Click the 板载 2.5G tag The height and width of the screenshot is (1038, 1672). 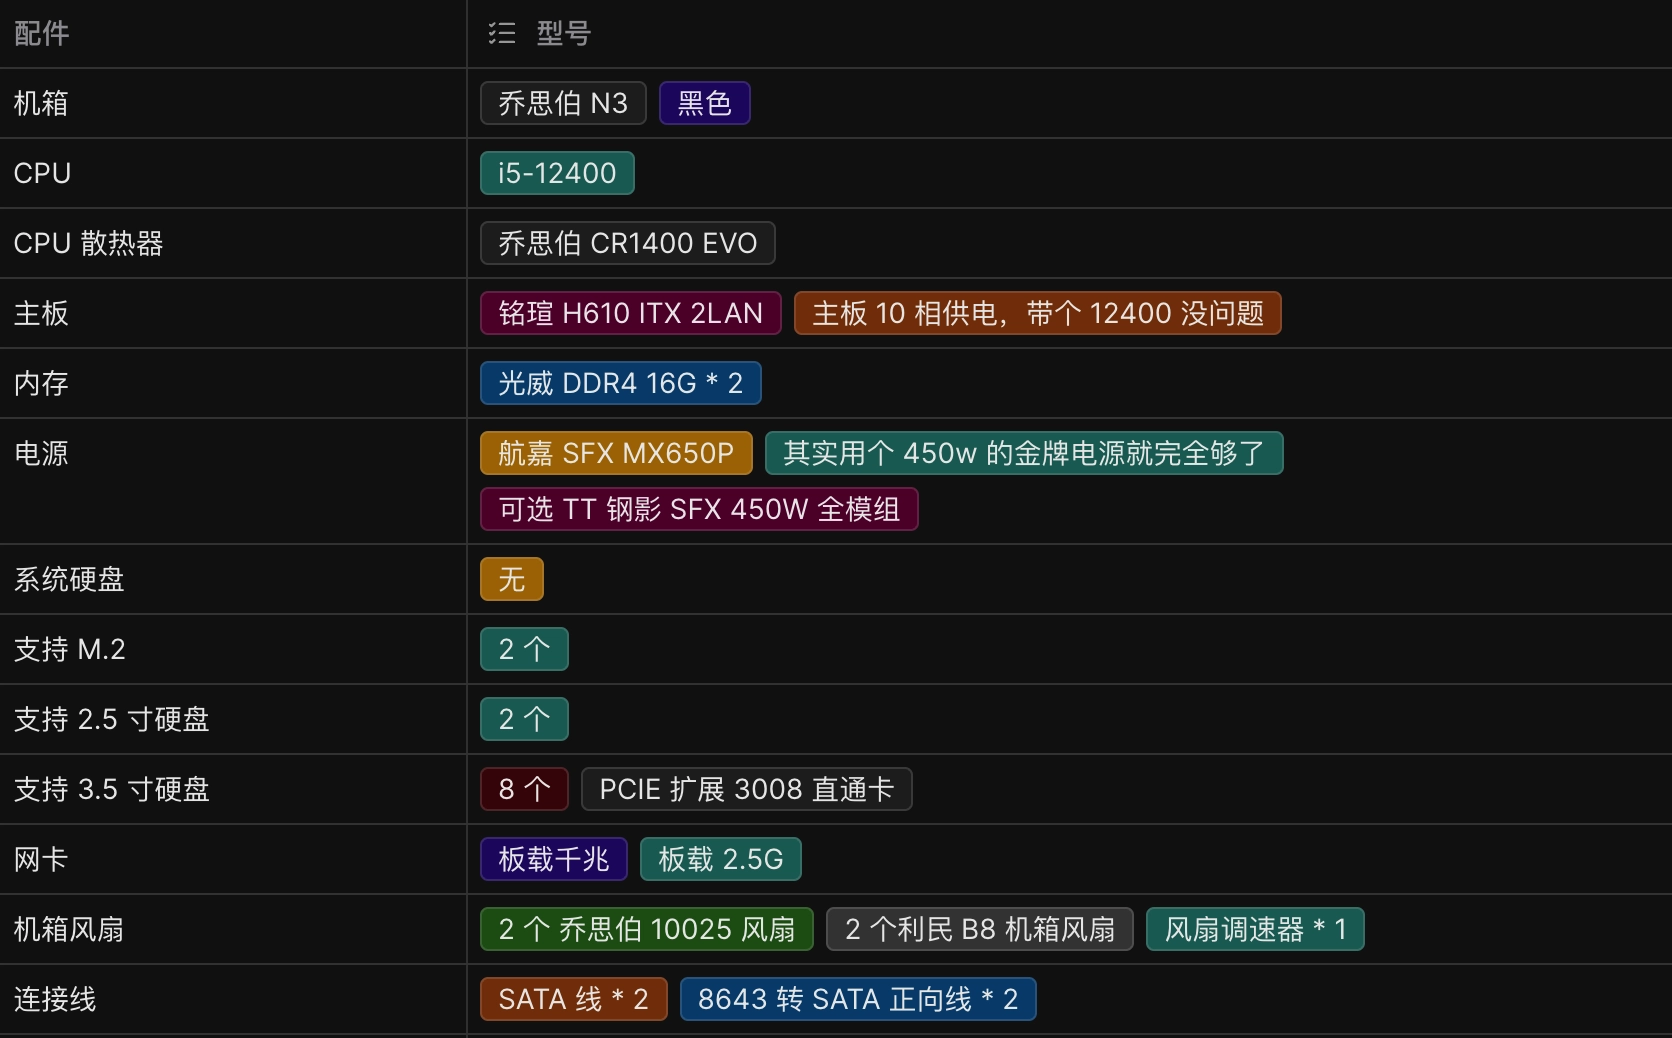tap(721, 859)
